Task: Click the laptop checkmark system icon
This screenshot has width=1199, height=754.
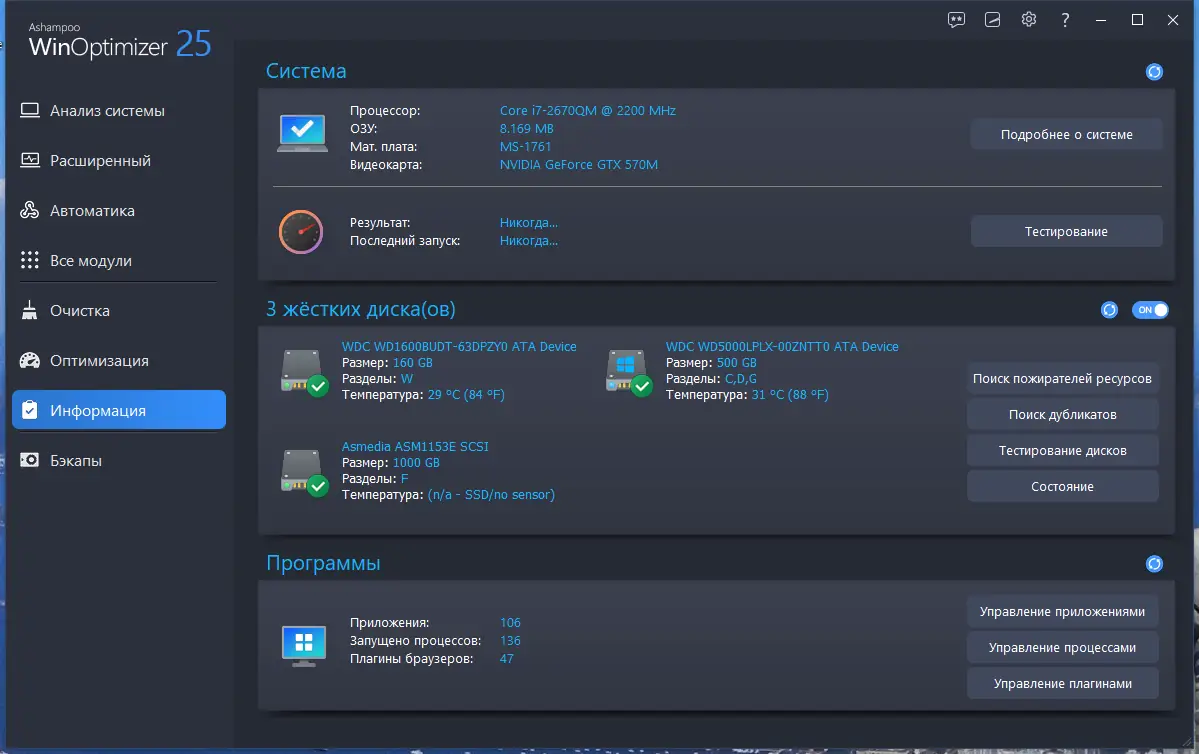Action: coord(302,134)
